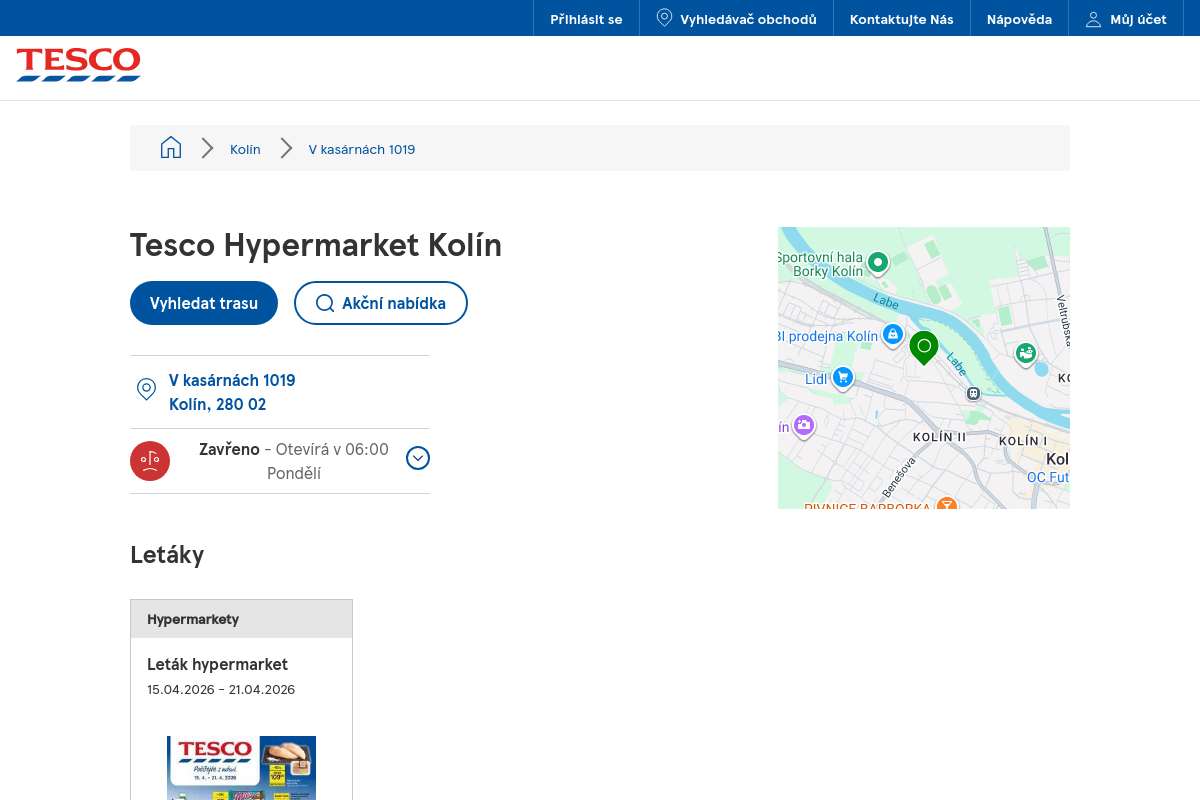1200x800 pixels.
Task: Click the purple camera map marker
Action: [804, 426]
